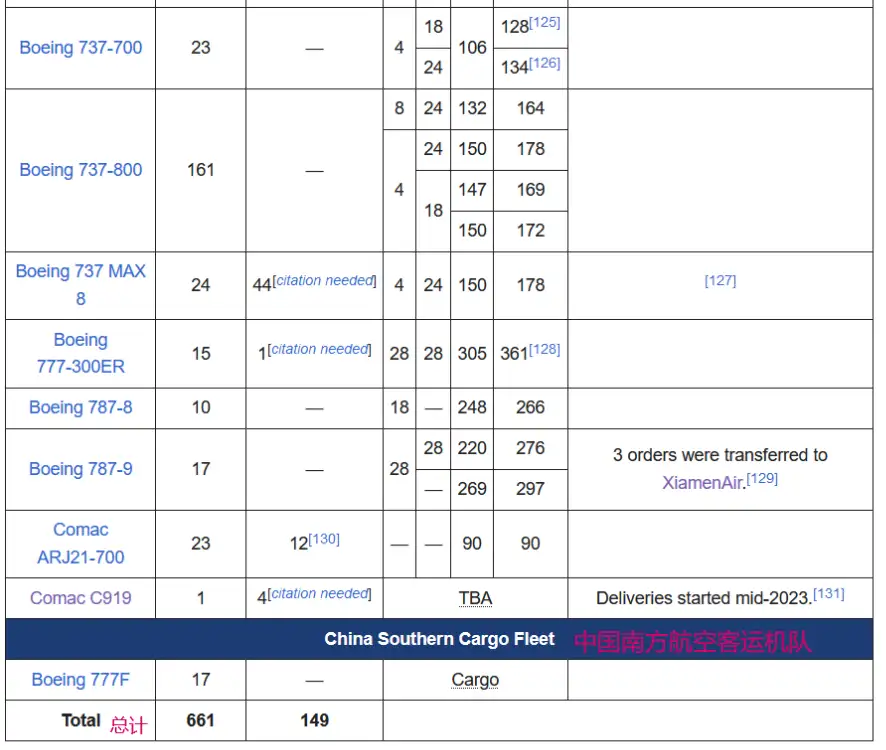Select the Total row label
886x750 pixels.
(x=81, y=721)
